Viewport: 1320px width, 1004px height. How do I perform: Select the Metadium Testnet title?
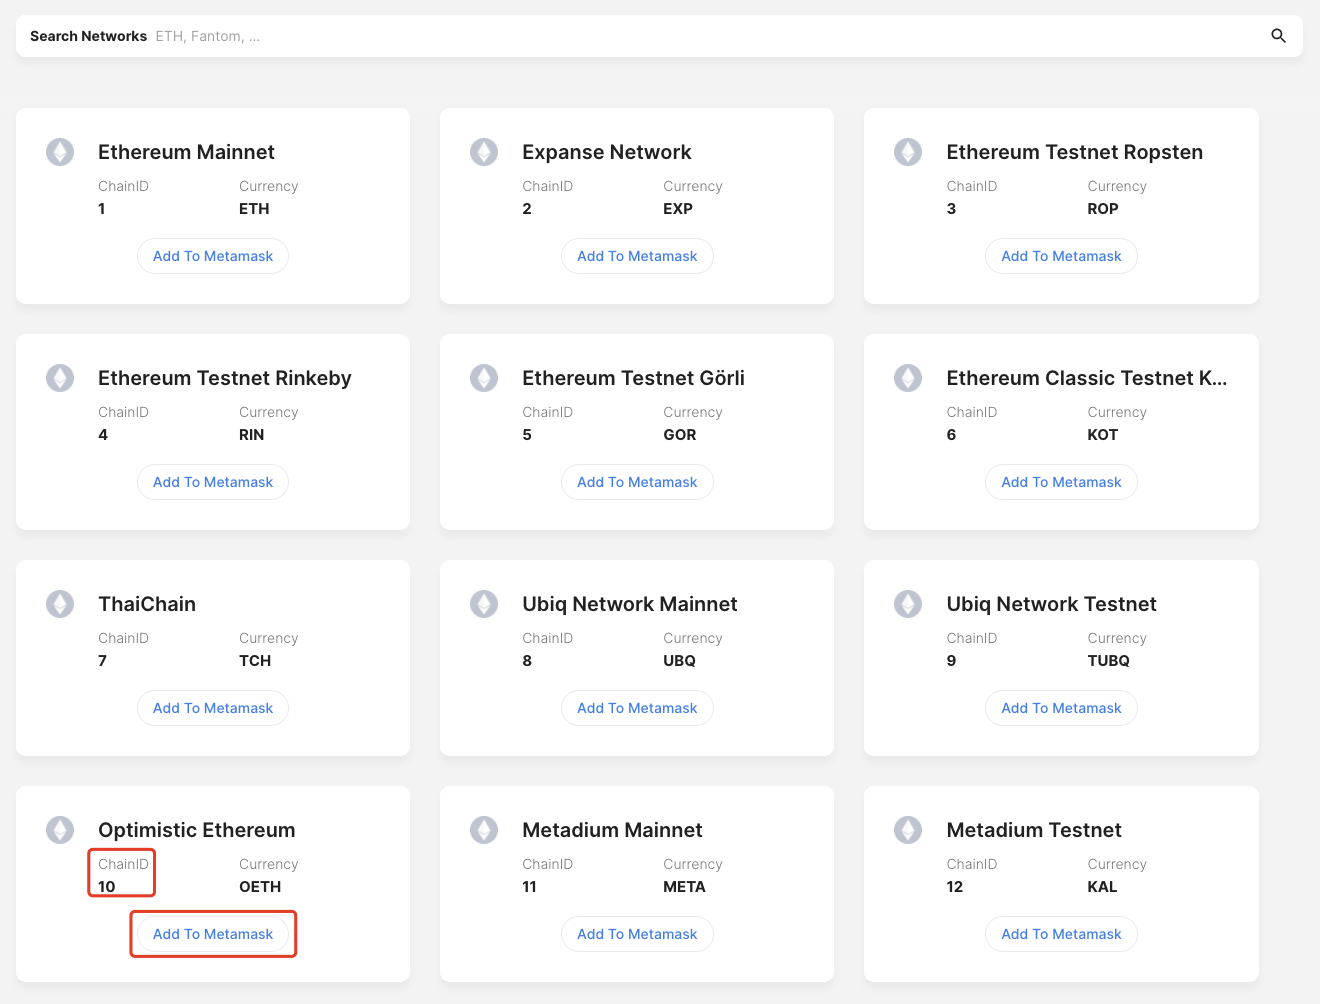click(1034, 830)
